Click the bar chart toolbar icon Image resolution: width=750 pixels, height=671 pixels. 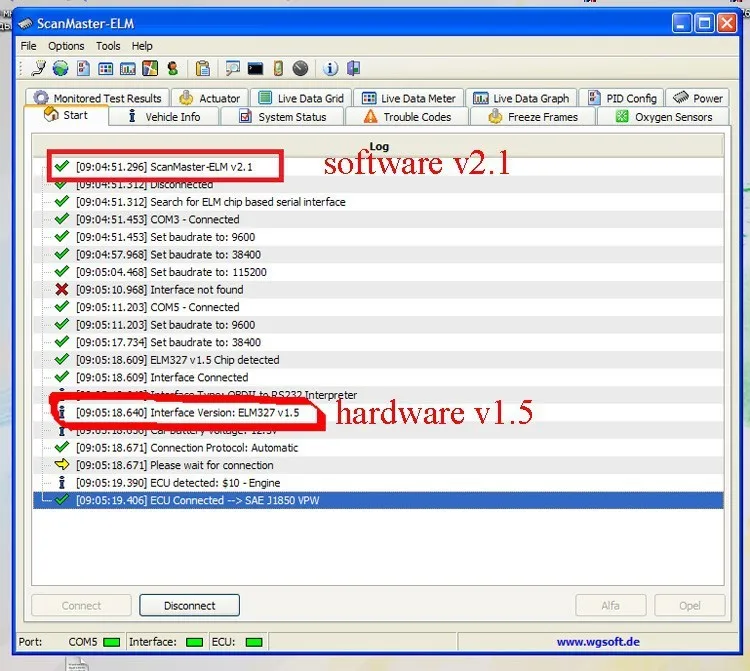(128, 68)
